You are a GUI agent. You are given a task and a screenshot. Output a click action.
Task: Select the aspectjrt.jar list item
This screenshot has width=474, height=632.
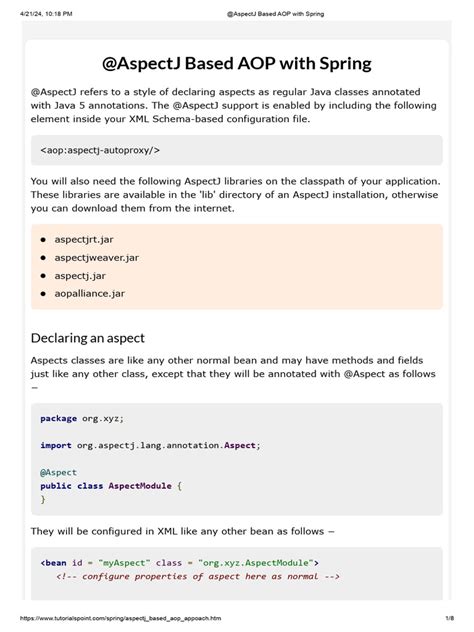(x=84, y=239)
